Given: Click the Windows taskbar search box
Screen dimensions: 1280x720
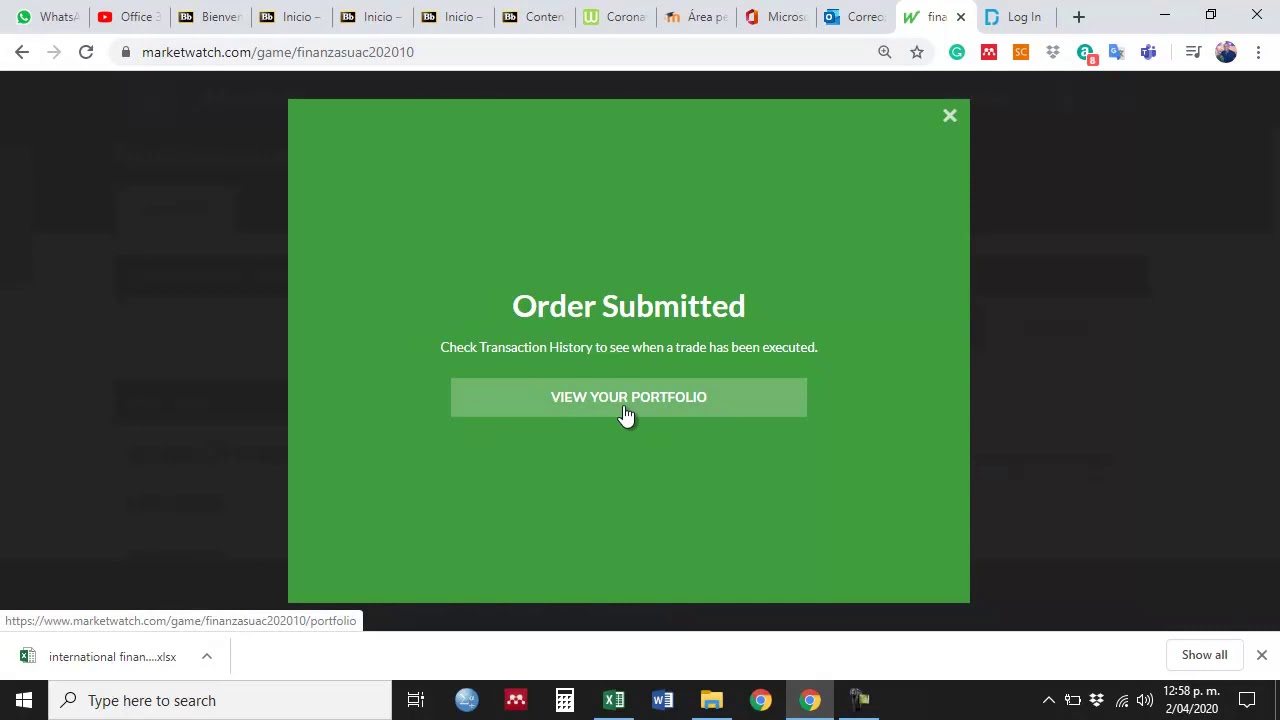Looking at the screenshot, I should 220,700.
